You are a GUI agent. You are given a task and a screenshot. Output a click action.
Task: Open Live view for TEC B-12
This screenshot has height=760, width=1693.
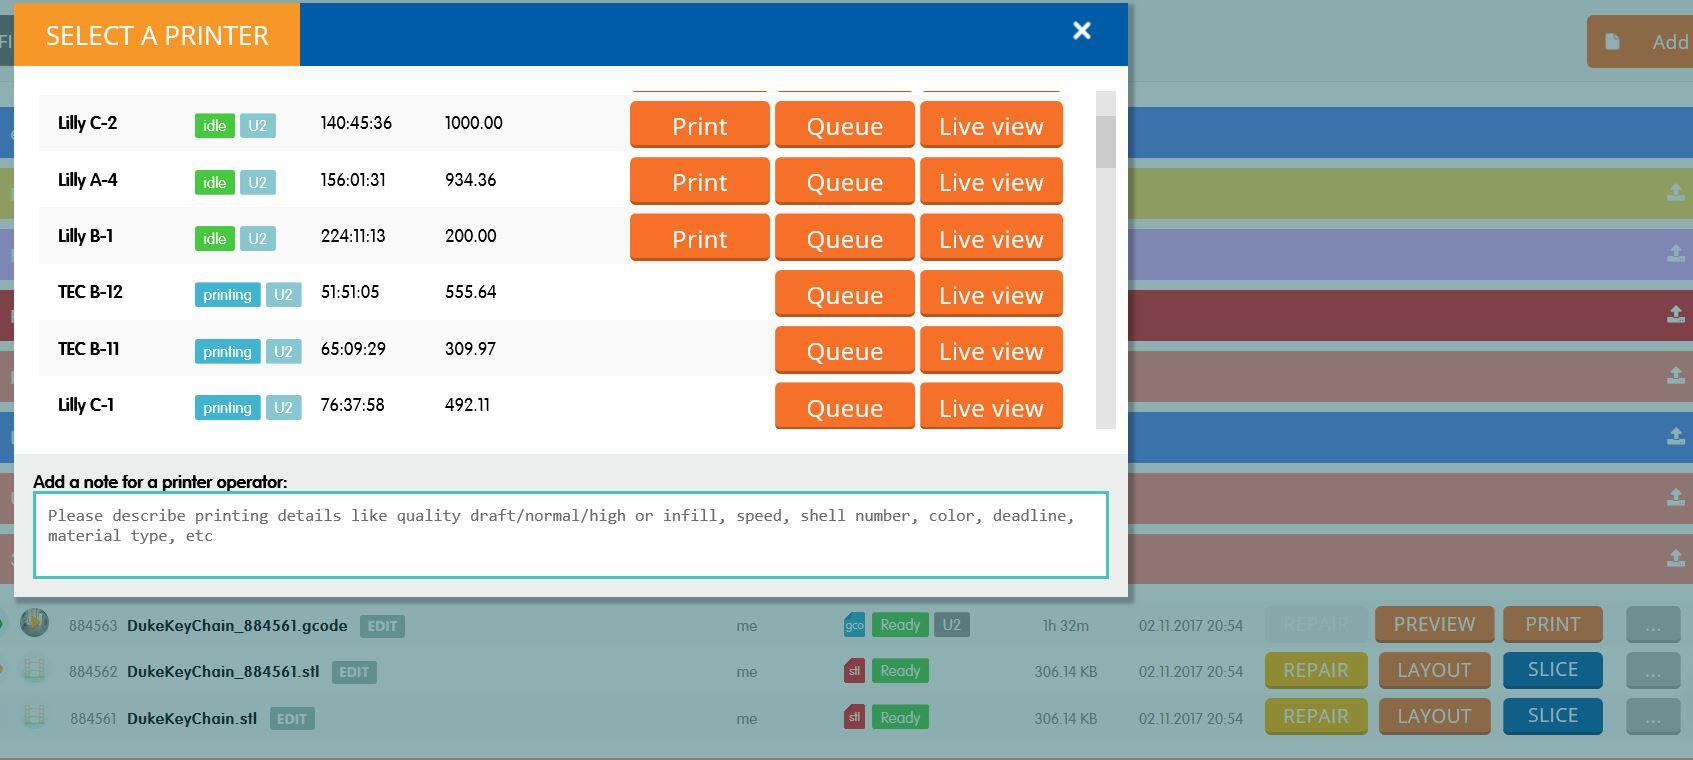991,294
